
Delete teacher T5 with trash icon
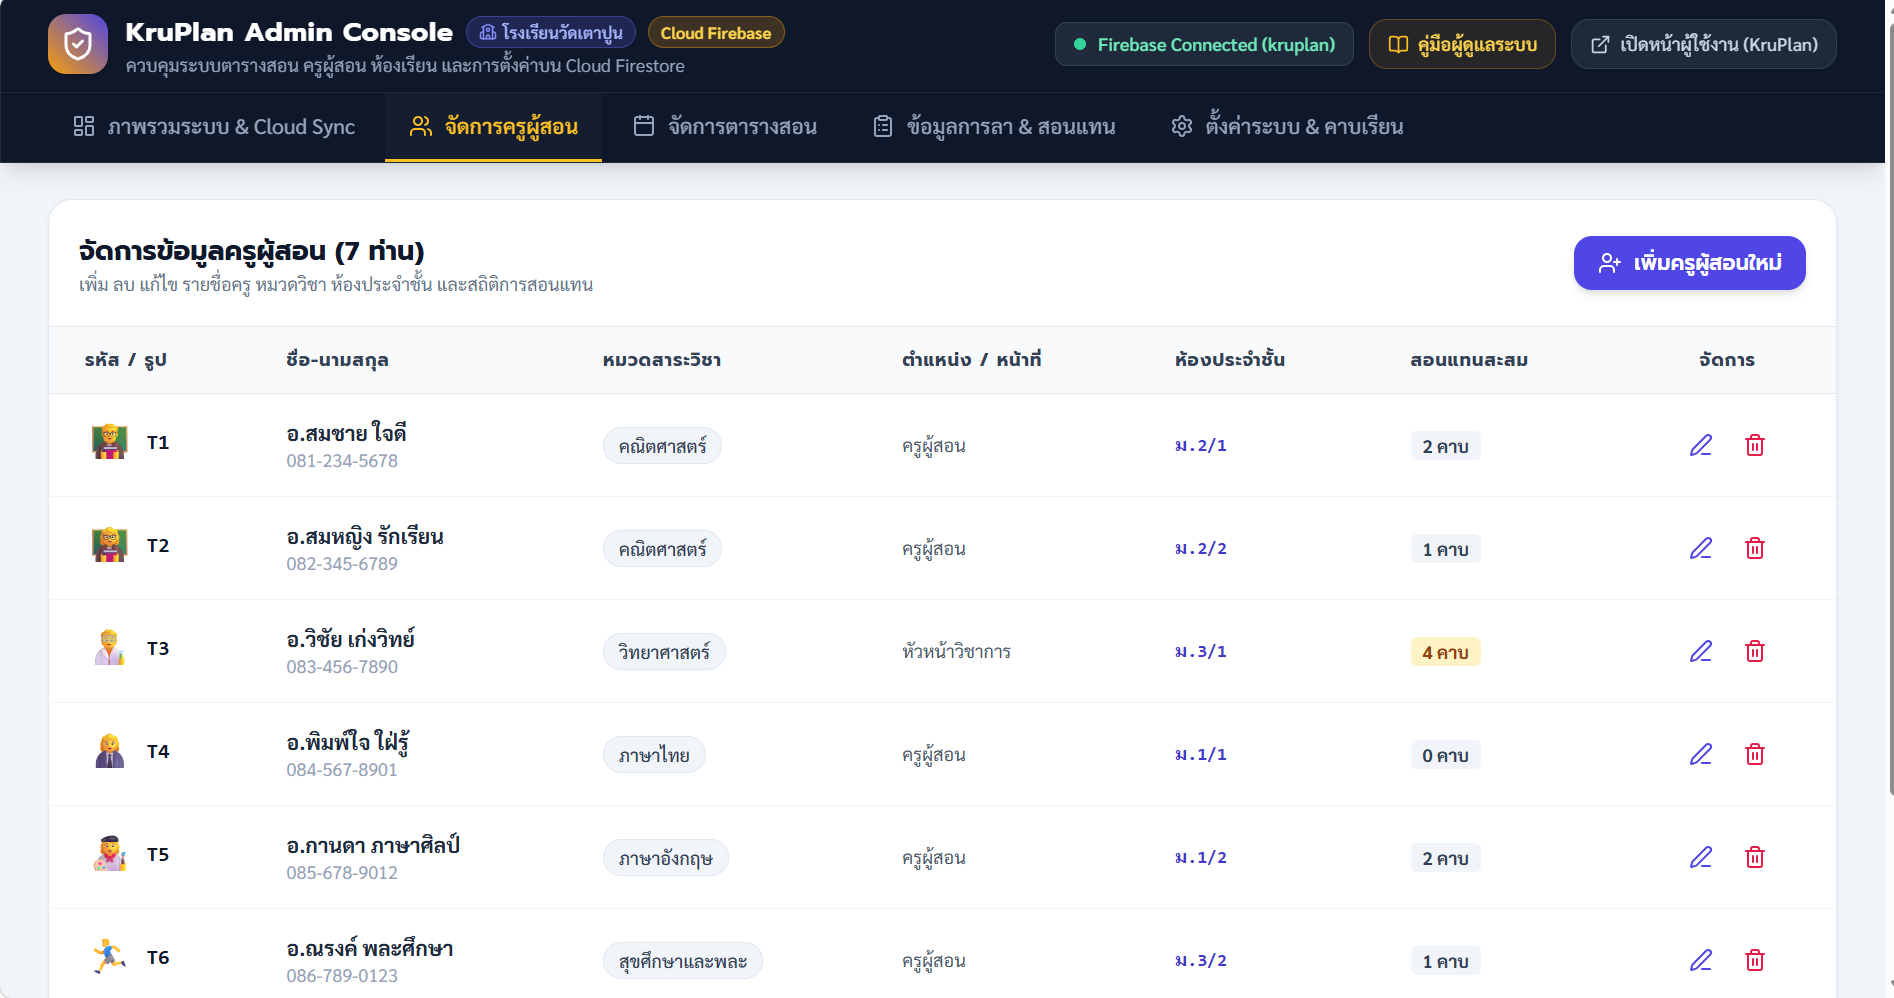coord(1755,857)
